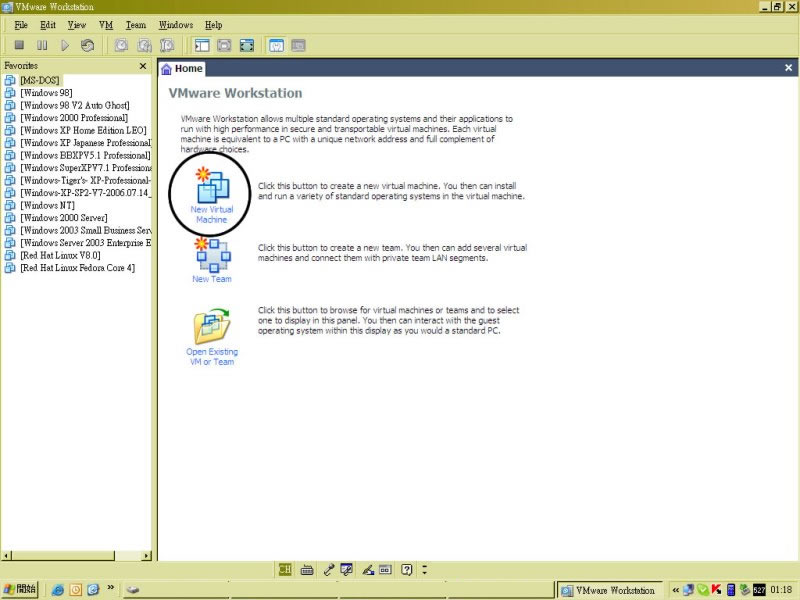
Task: Switch to the Home tab
Action: 182,68
